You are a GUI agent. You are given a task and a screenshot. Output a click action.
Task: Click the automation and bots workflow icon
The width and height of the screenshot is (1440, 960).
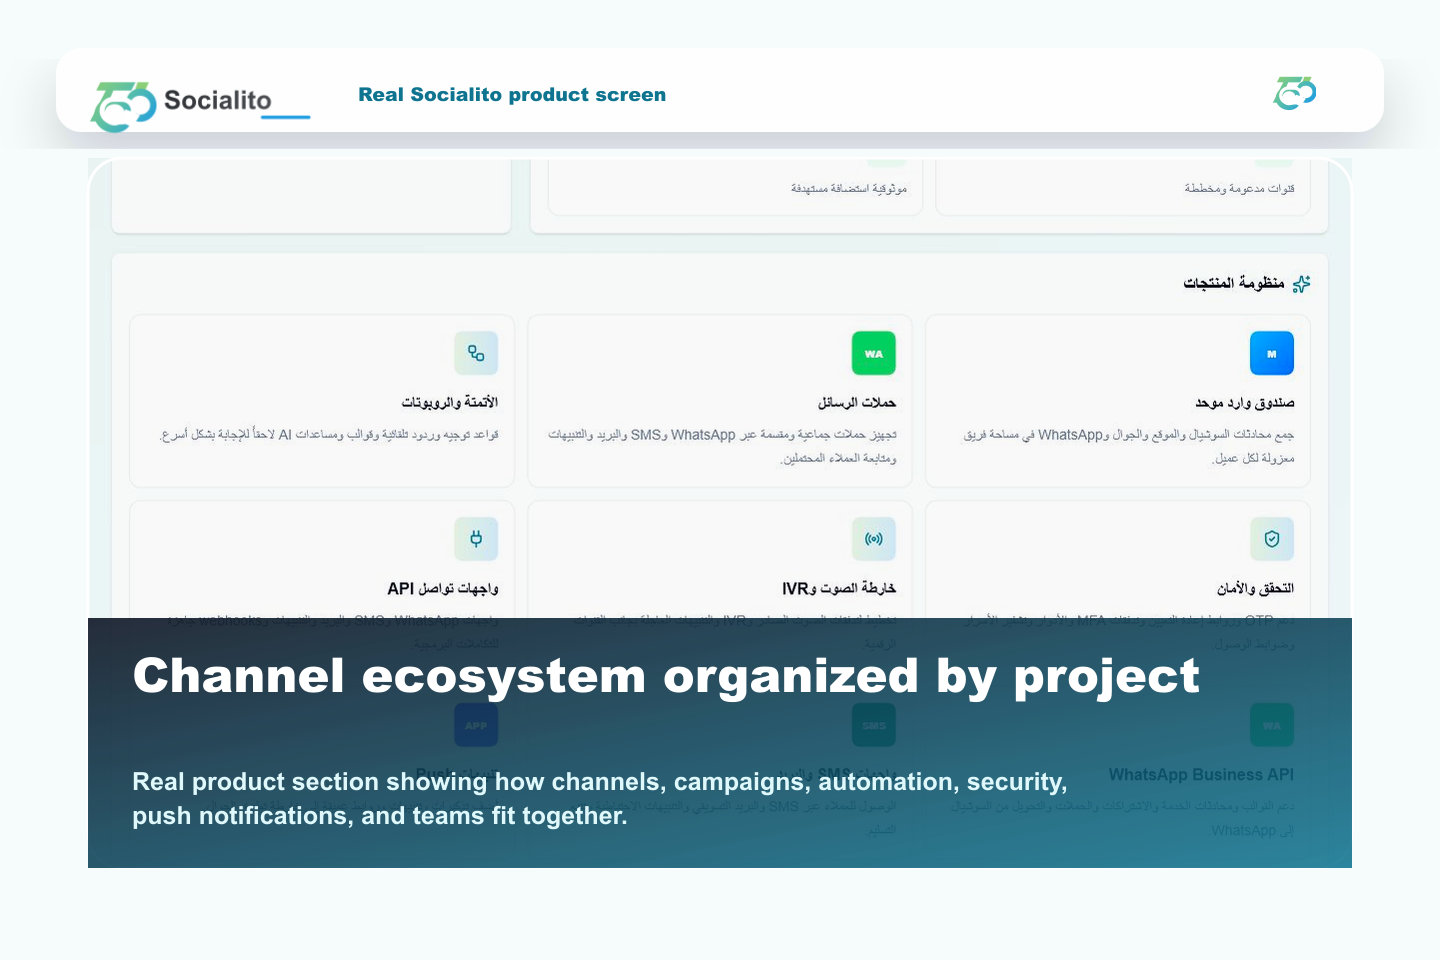(476, 353)
